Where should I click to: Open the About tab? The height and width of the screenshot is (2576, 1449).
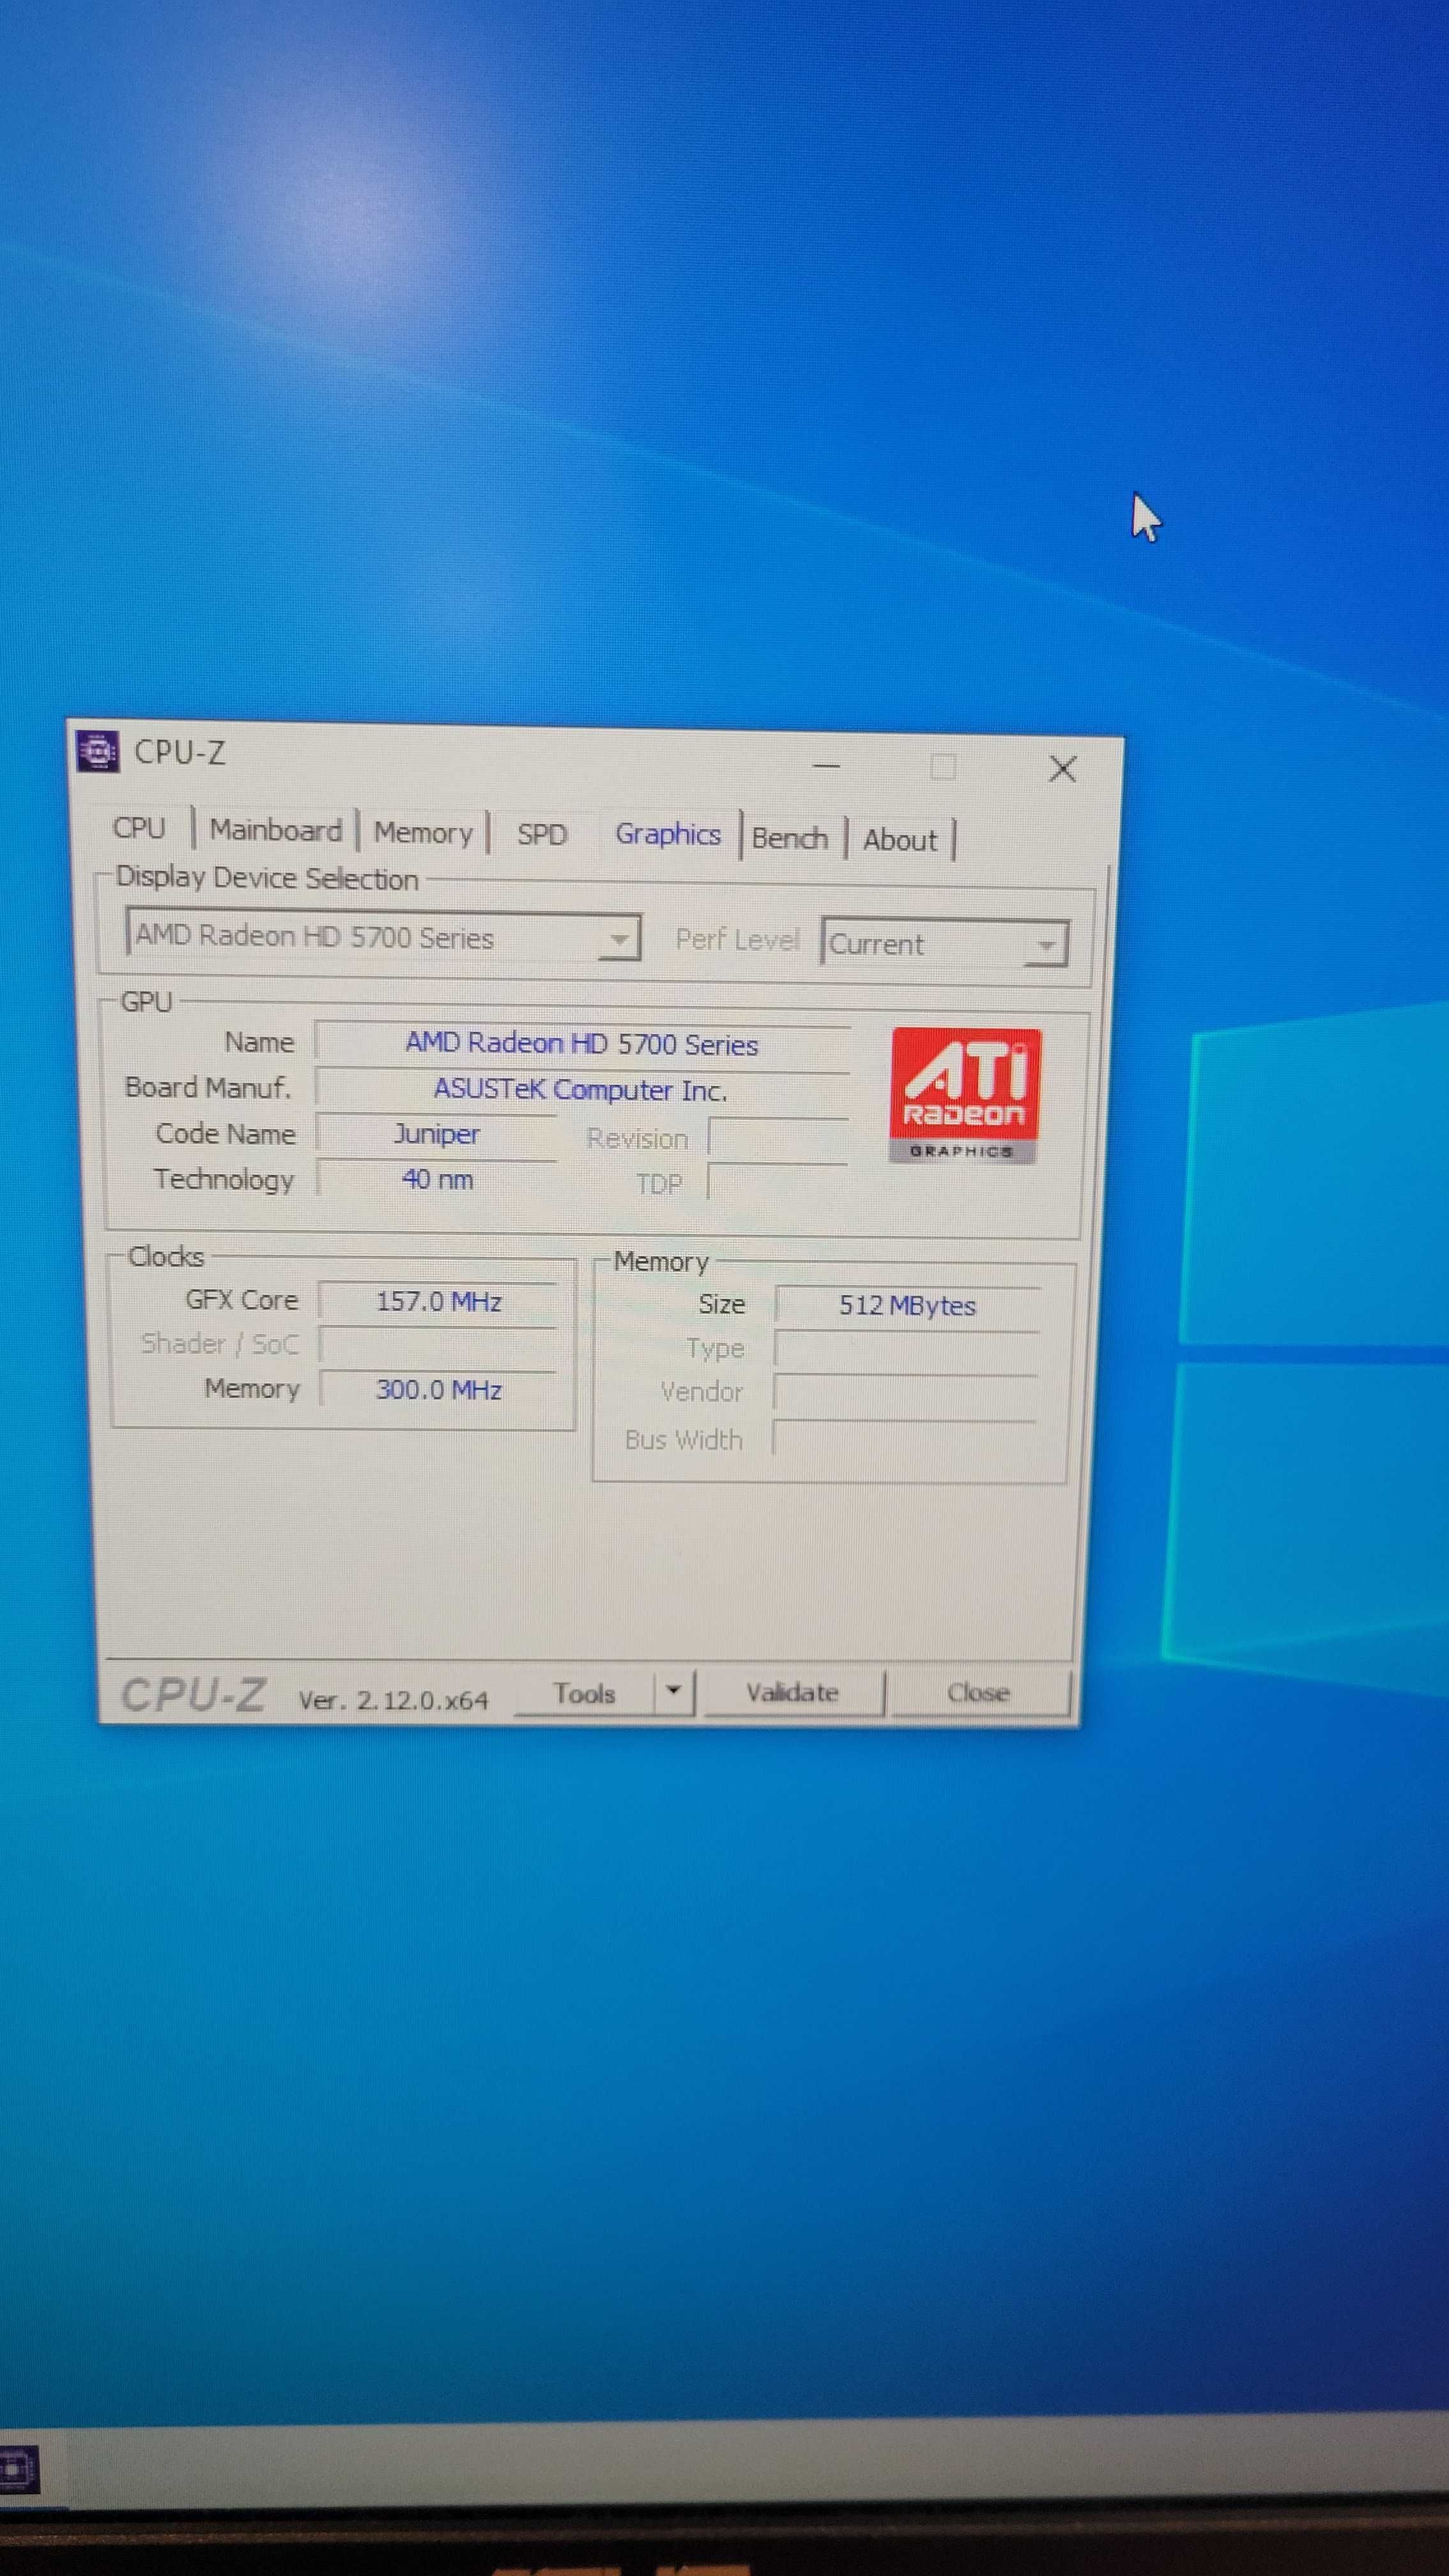click(900, 840)
